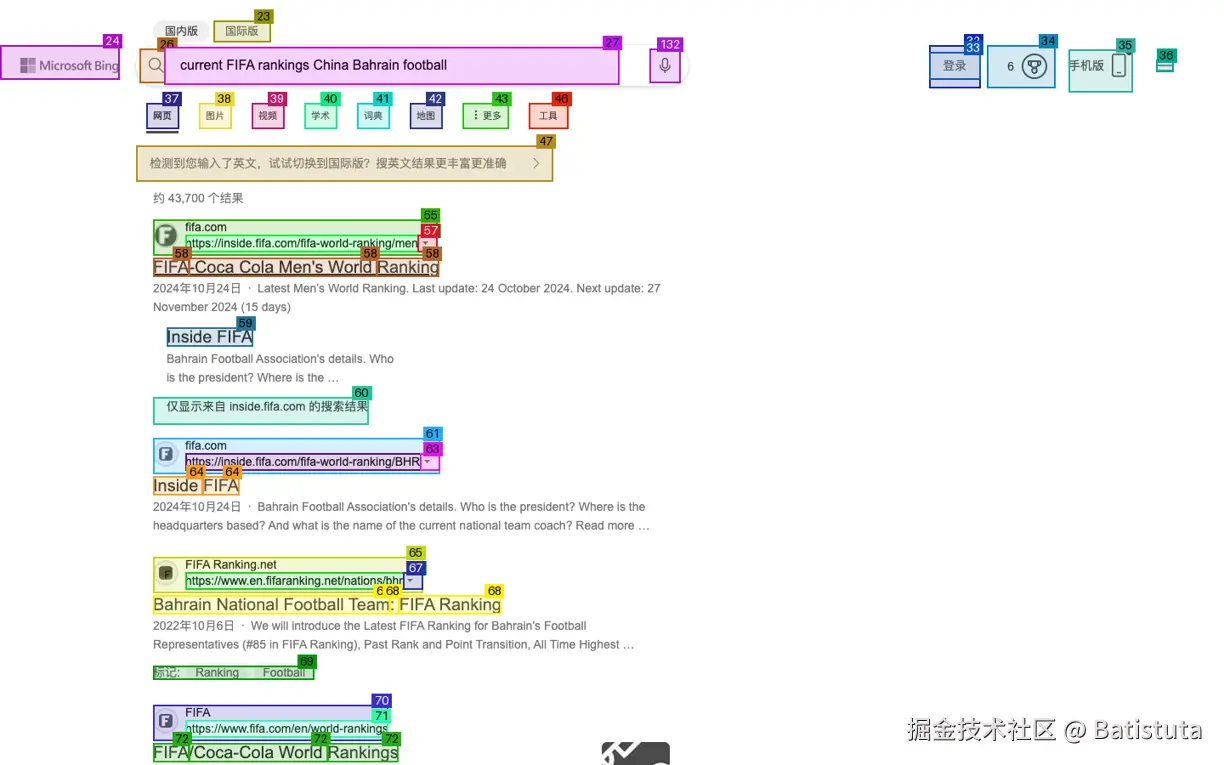
Task: Click the fifa.com favicon for the men's ranking result
Action: tap(166, 238)
